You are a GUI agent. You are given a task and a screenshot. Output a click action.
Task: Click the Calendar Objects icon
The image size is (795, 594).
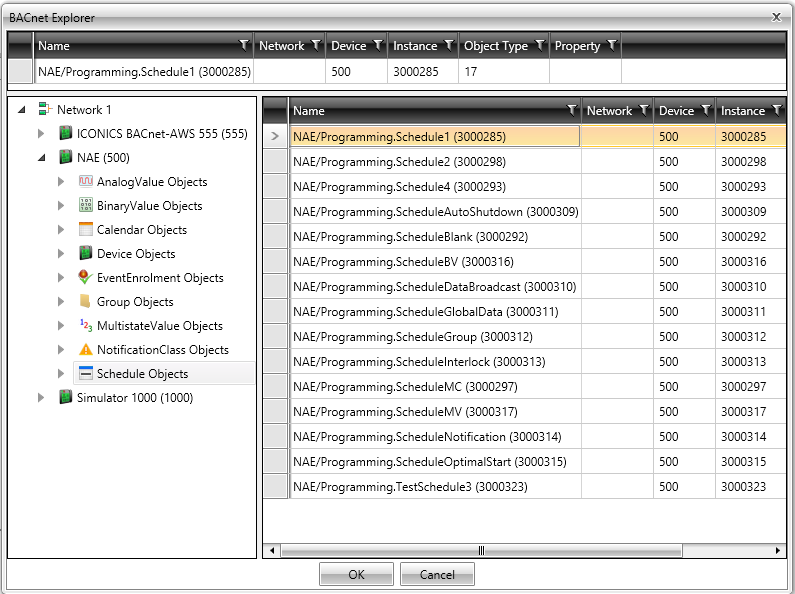(x=86, y=230)
